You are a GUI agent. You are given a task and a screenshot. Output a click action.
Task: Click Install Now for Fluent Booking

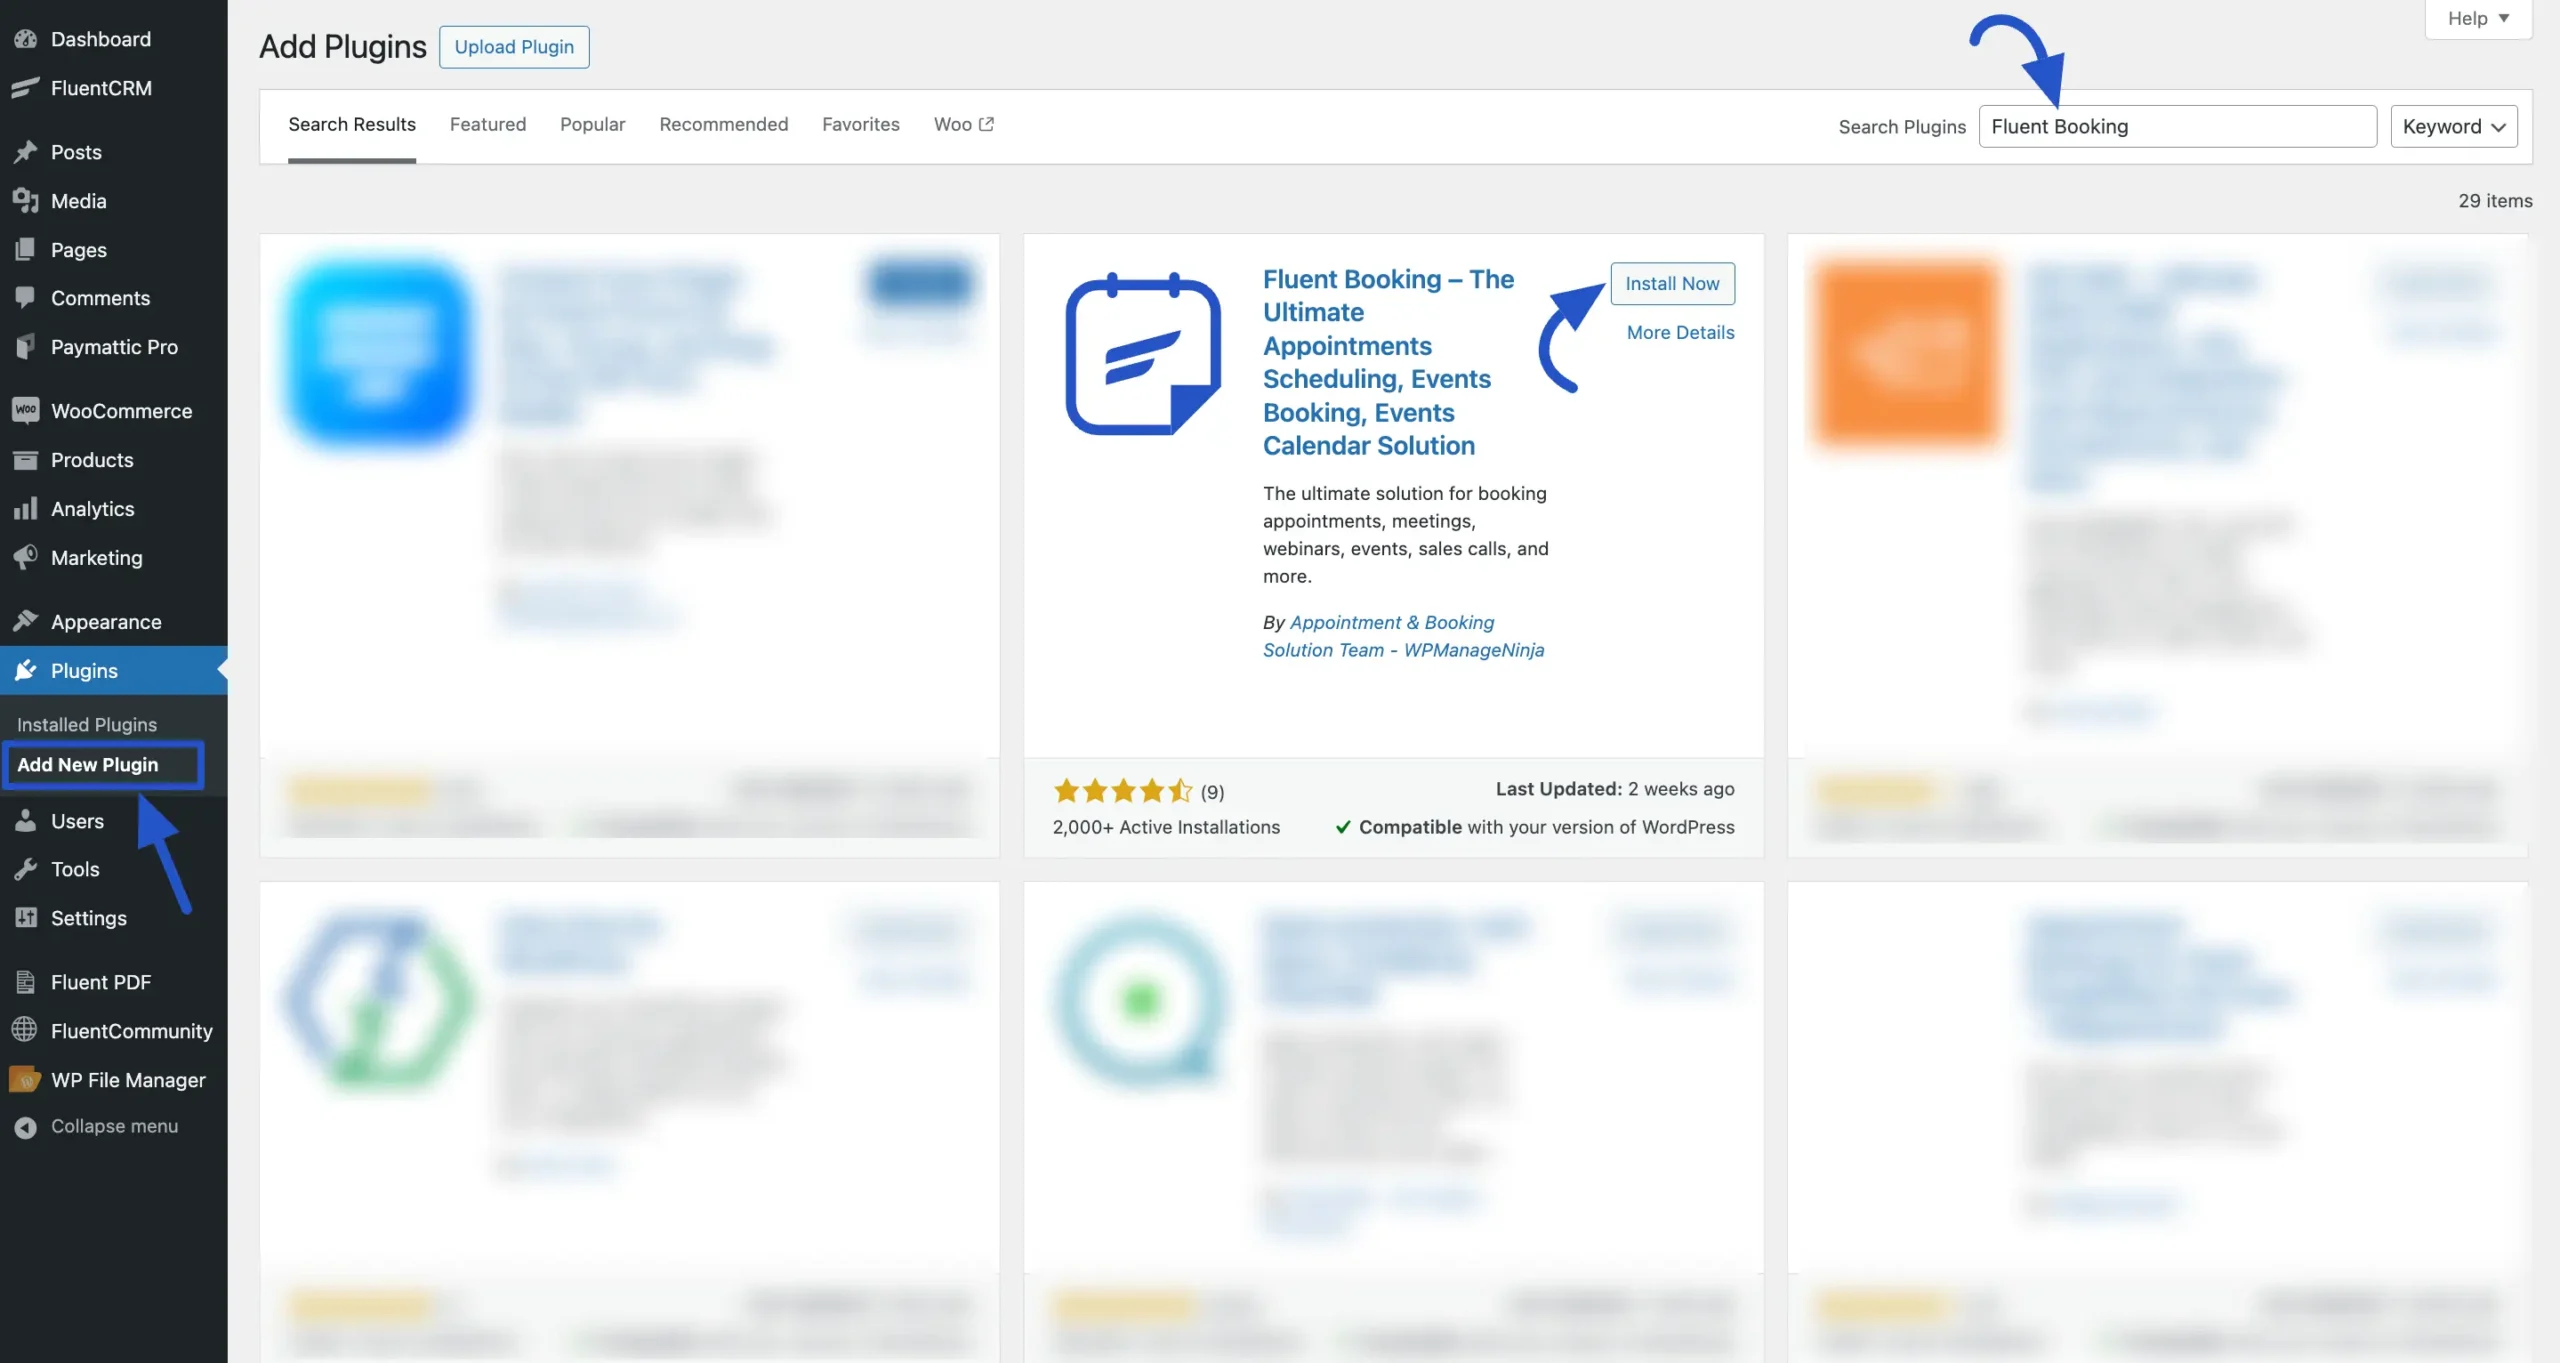1671,283
